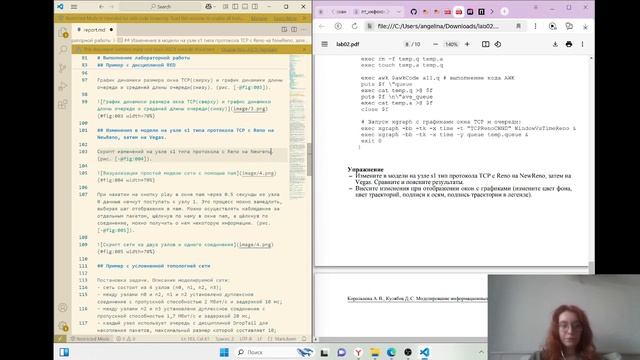640x360 pixels.
Task: Download the lab02.pdf file
Action: tap(555, 44)
